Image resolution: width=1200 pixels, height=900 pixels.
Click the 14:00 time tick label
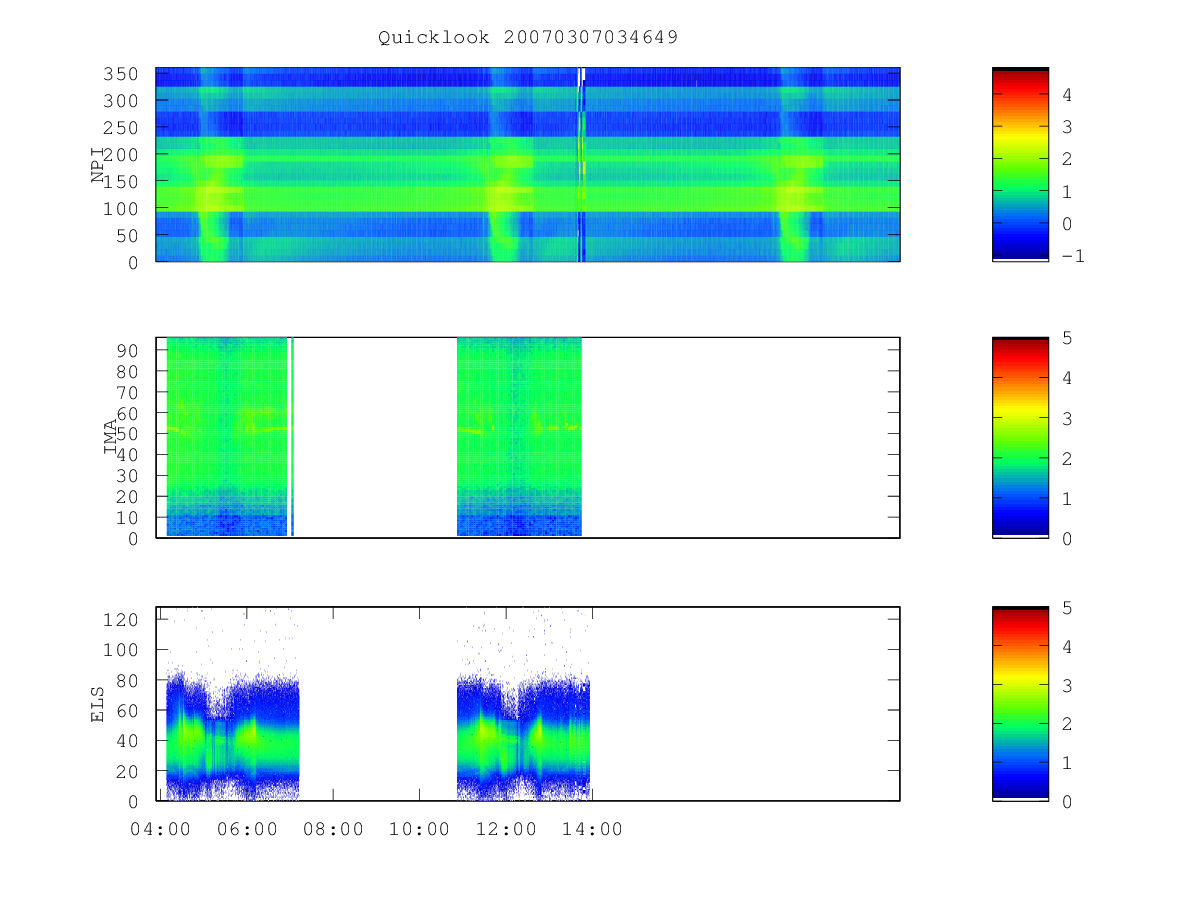592,829
